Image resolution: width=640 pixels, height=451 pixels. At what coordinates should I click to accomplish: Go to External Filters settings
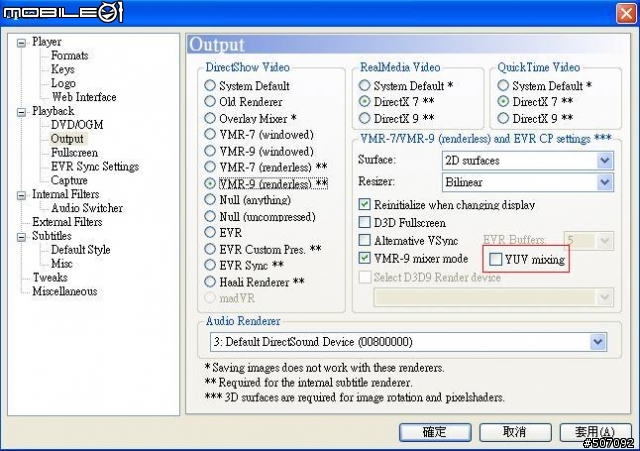pyautogui.click(x=67, y=222)
